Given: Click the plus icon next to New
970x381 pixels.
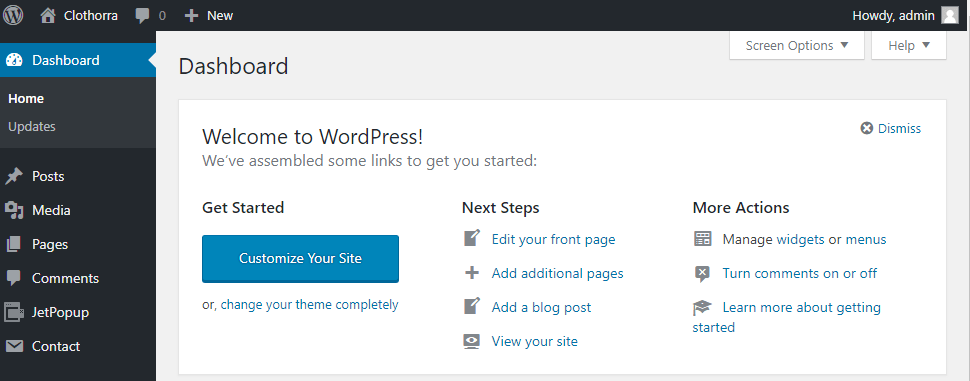Looking at the screenshot, I should click(x=191, y=15).
